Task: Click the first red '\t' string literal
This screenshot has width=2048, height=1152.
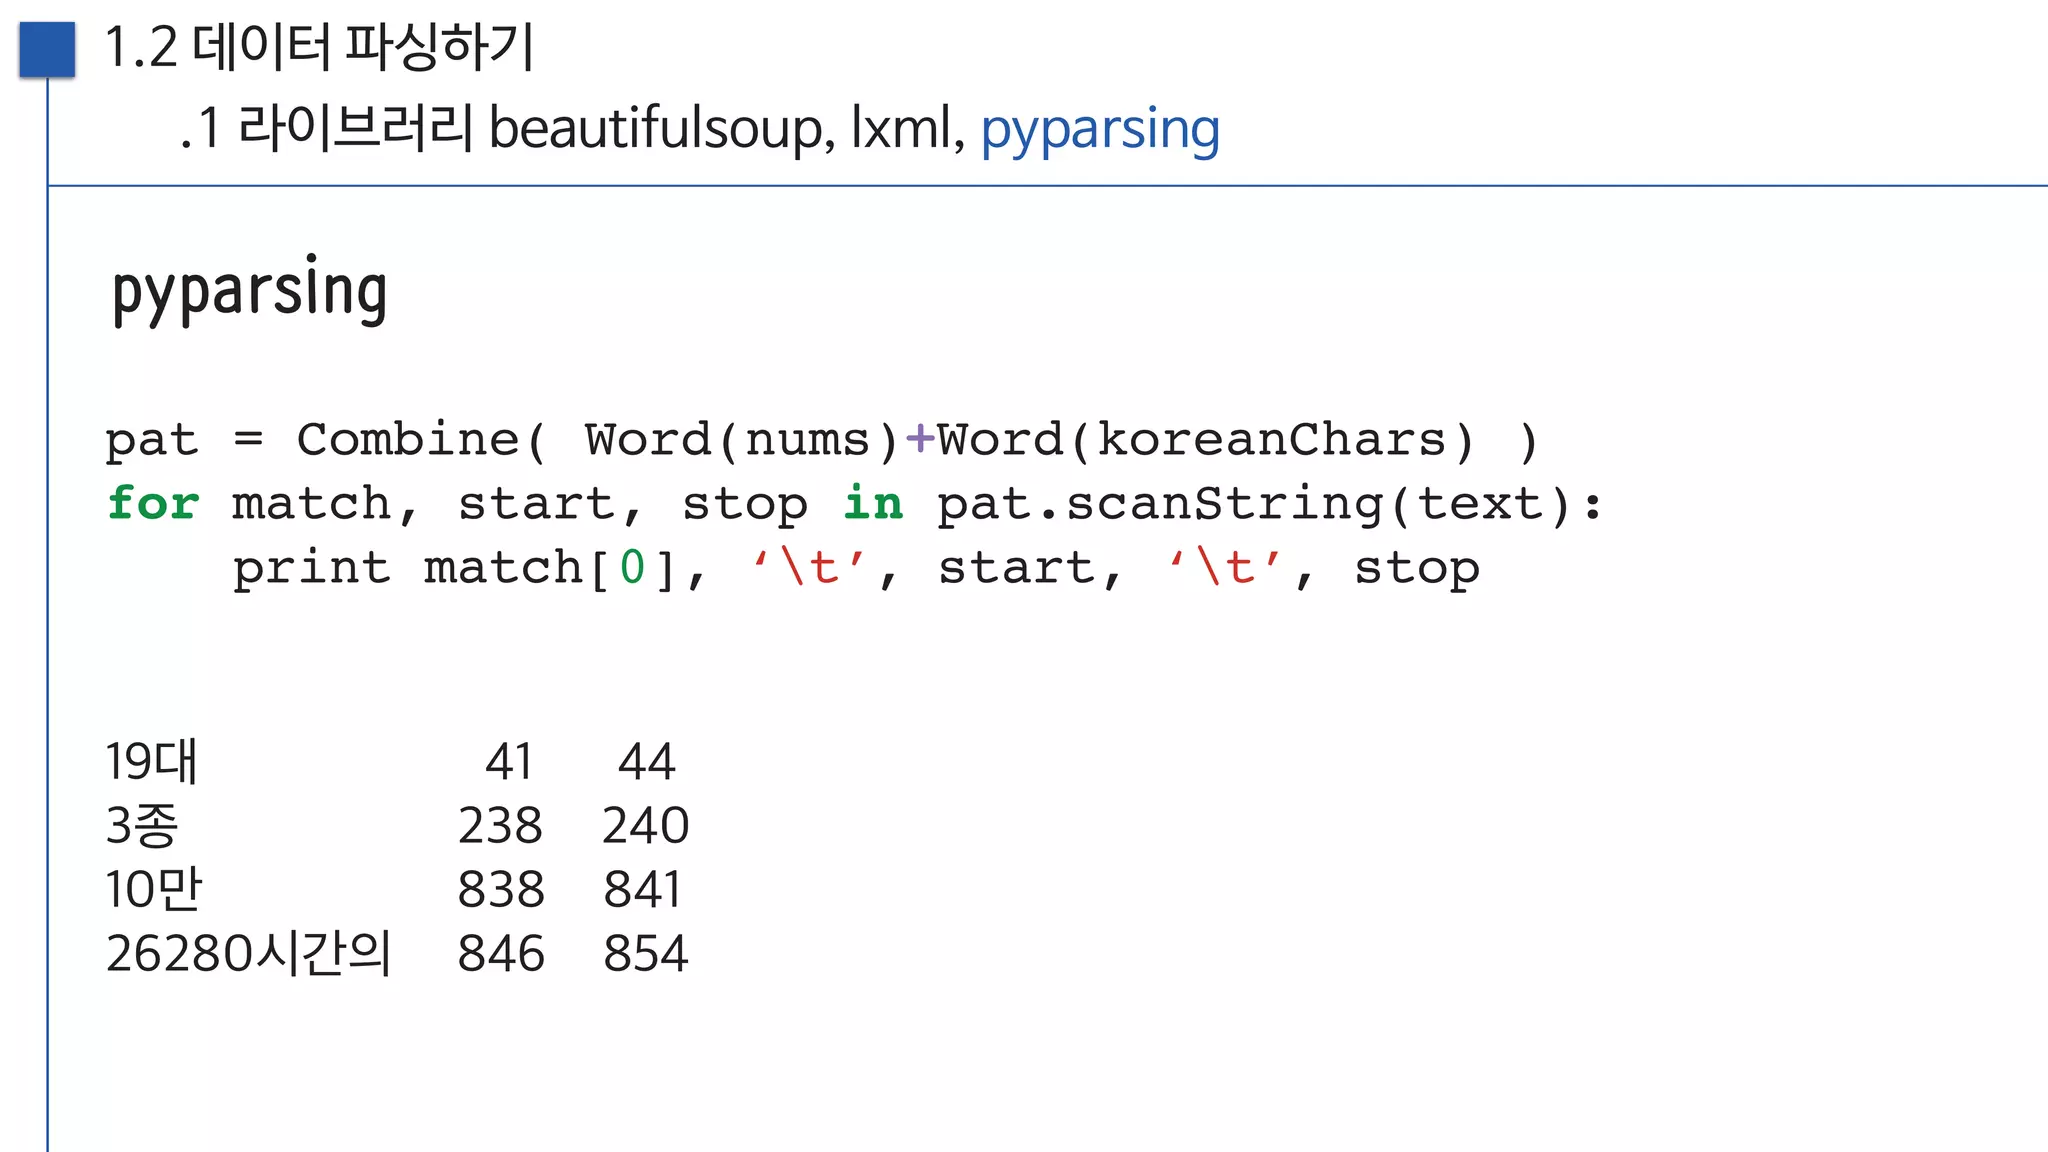Action: [x=810, y=568]
